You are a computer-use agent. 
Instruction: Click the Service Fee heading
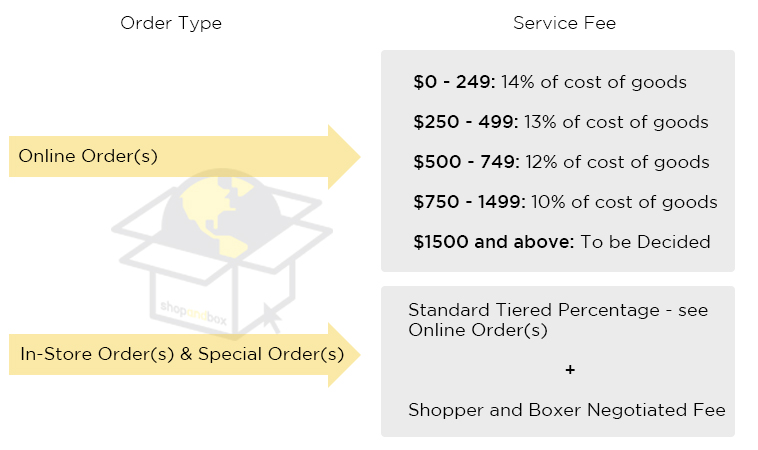[564, 23]
